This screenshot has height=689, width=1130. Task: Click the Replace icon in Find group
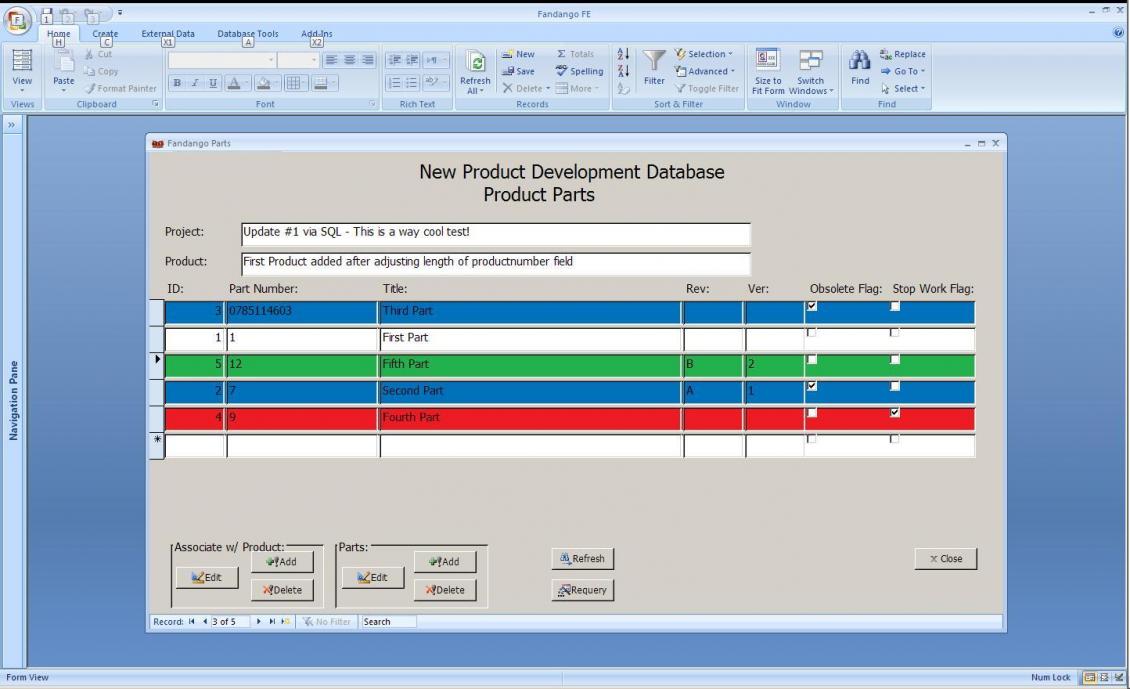[886, 54]
